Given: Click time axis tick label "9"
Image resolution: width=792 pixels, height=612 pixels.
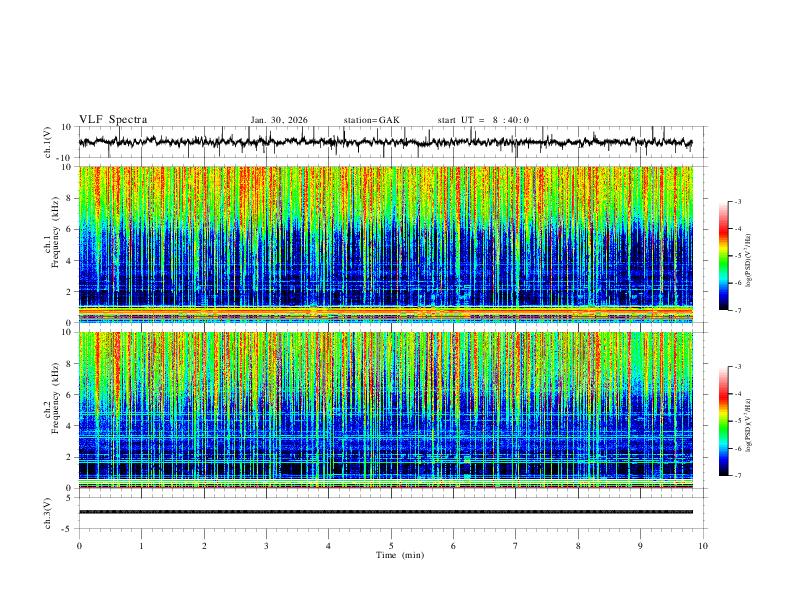Looking at the screenshot, I should (x=640, y=546).
